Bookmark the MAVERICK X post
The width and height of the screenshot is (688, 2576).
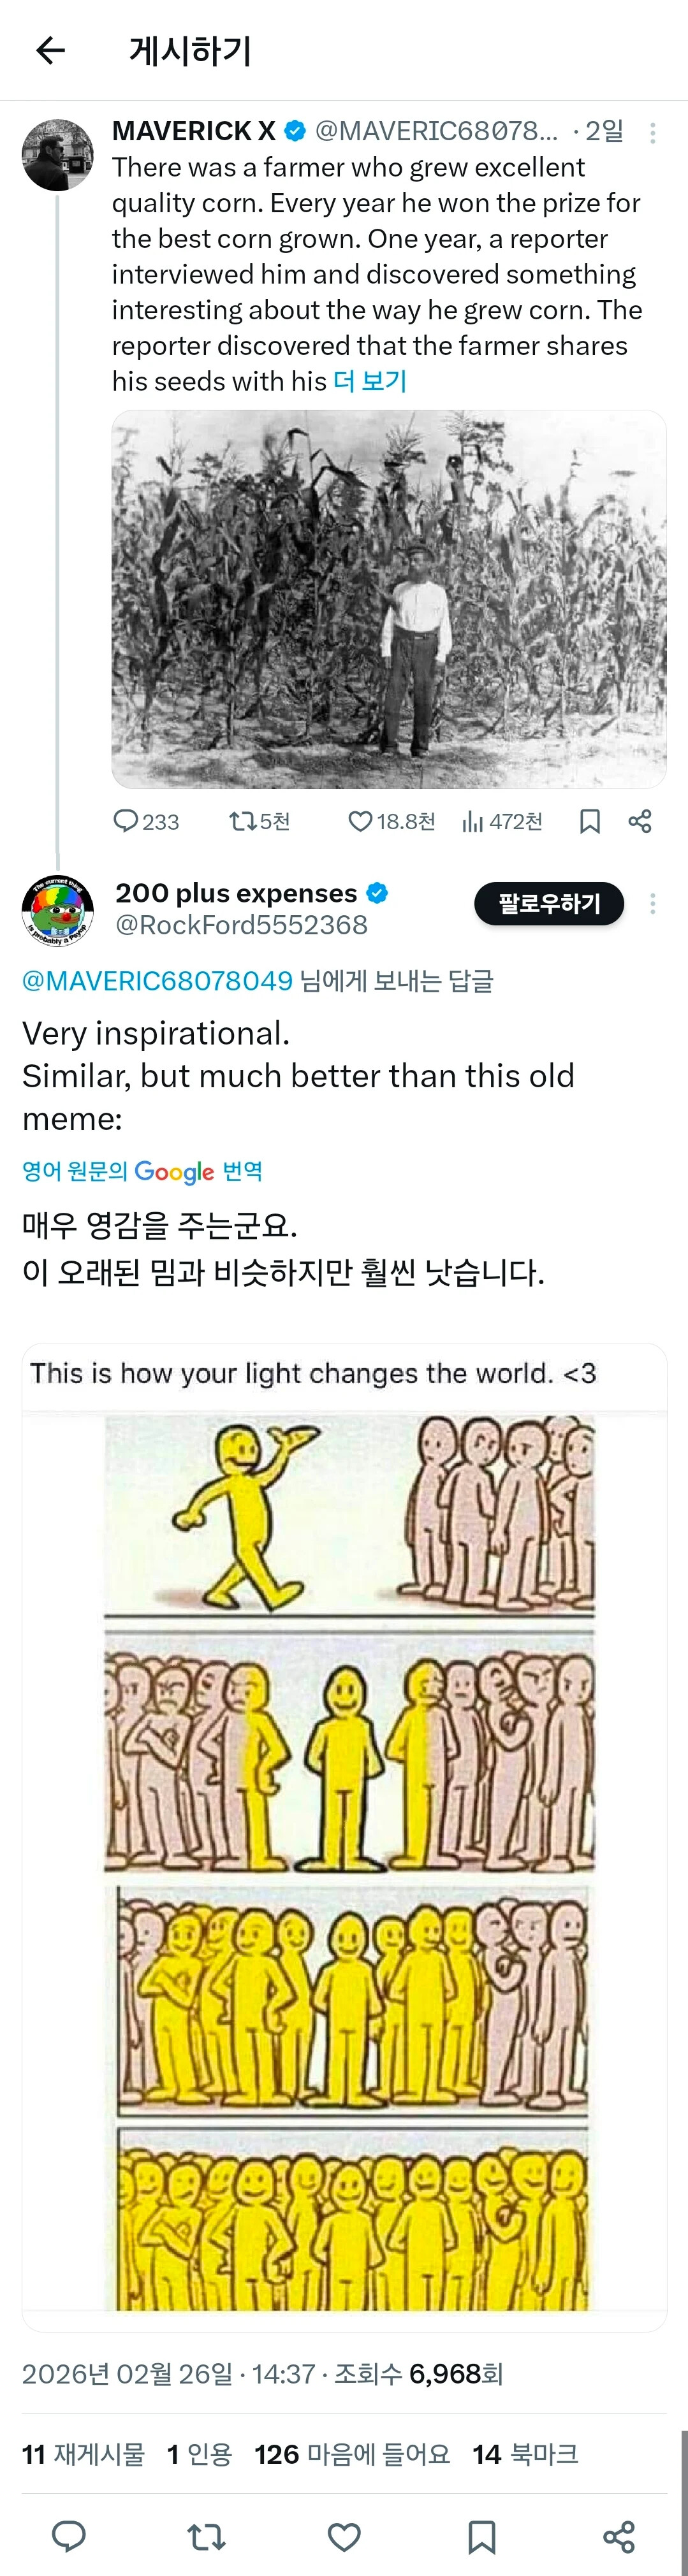(590, 821)
